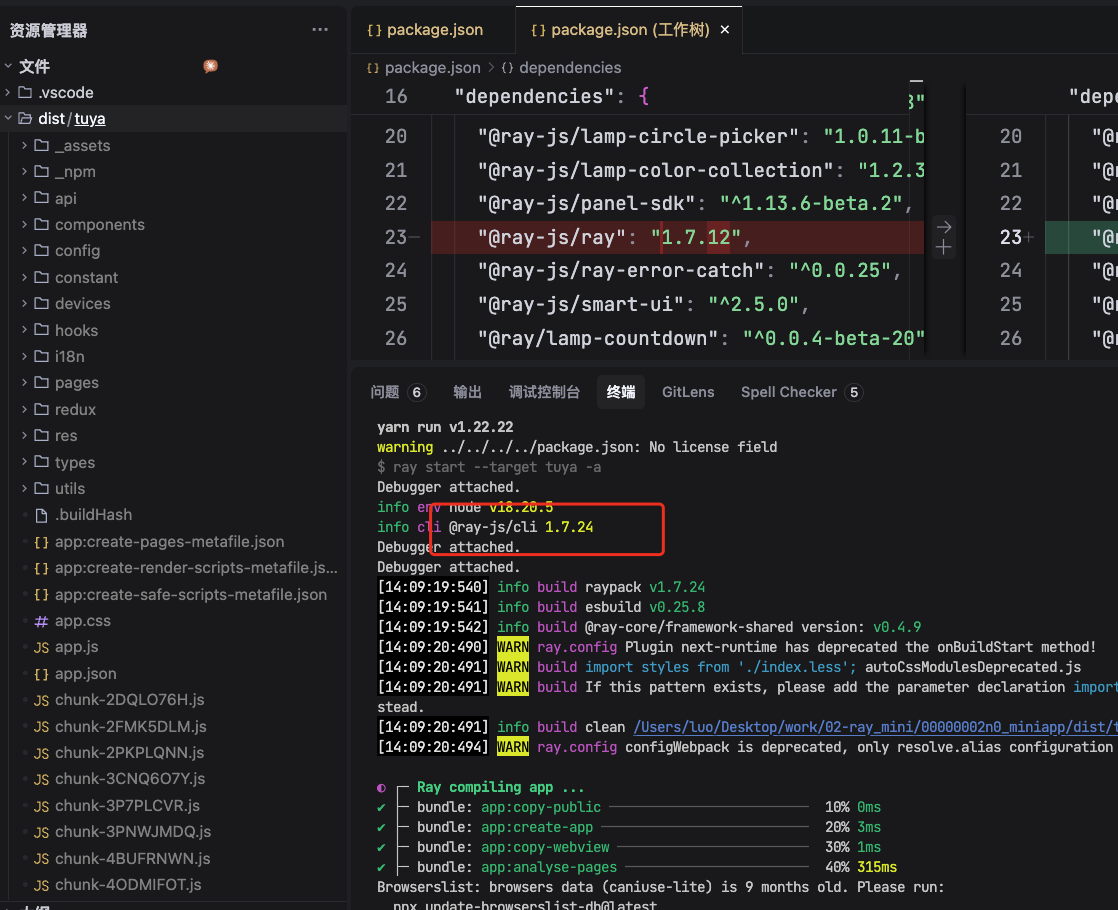Click the 资源管理器 sidebar title
1118x910 pixels.
[x=48, y=31]
